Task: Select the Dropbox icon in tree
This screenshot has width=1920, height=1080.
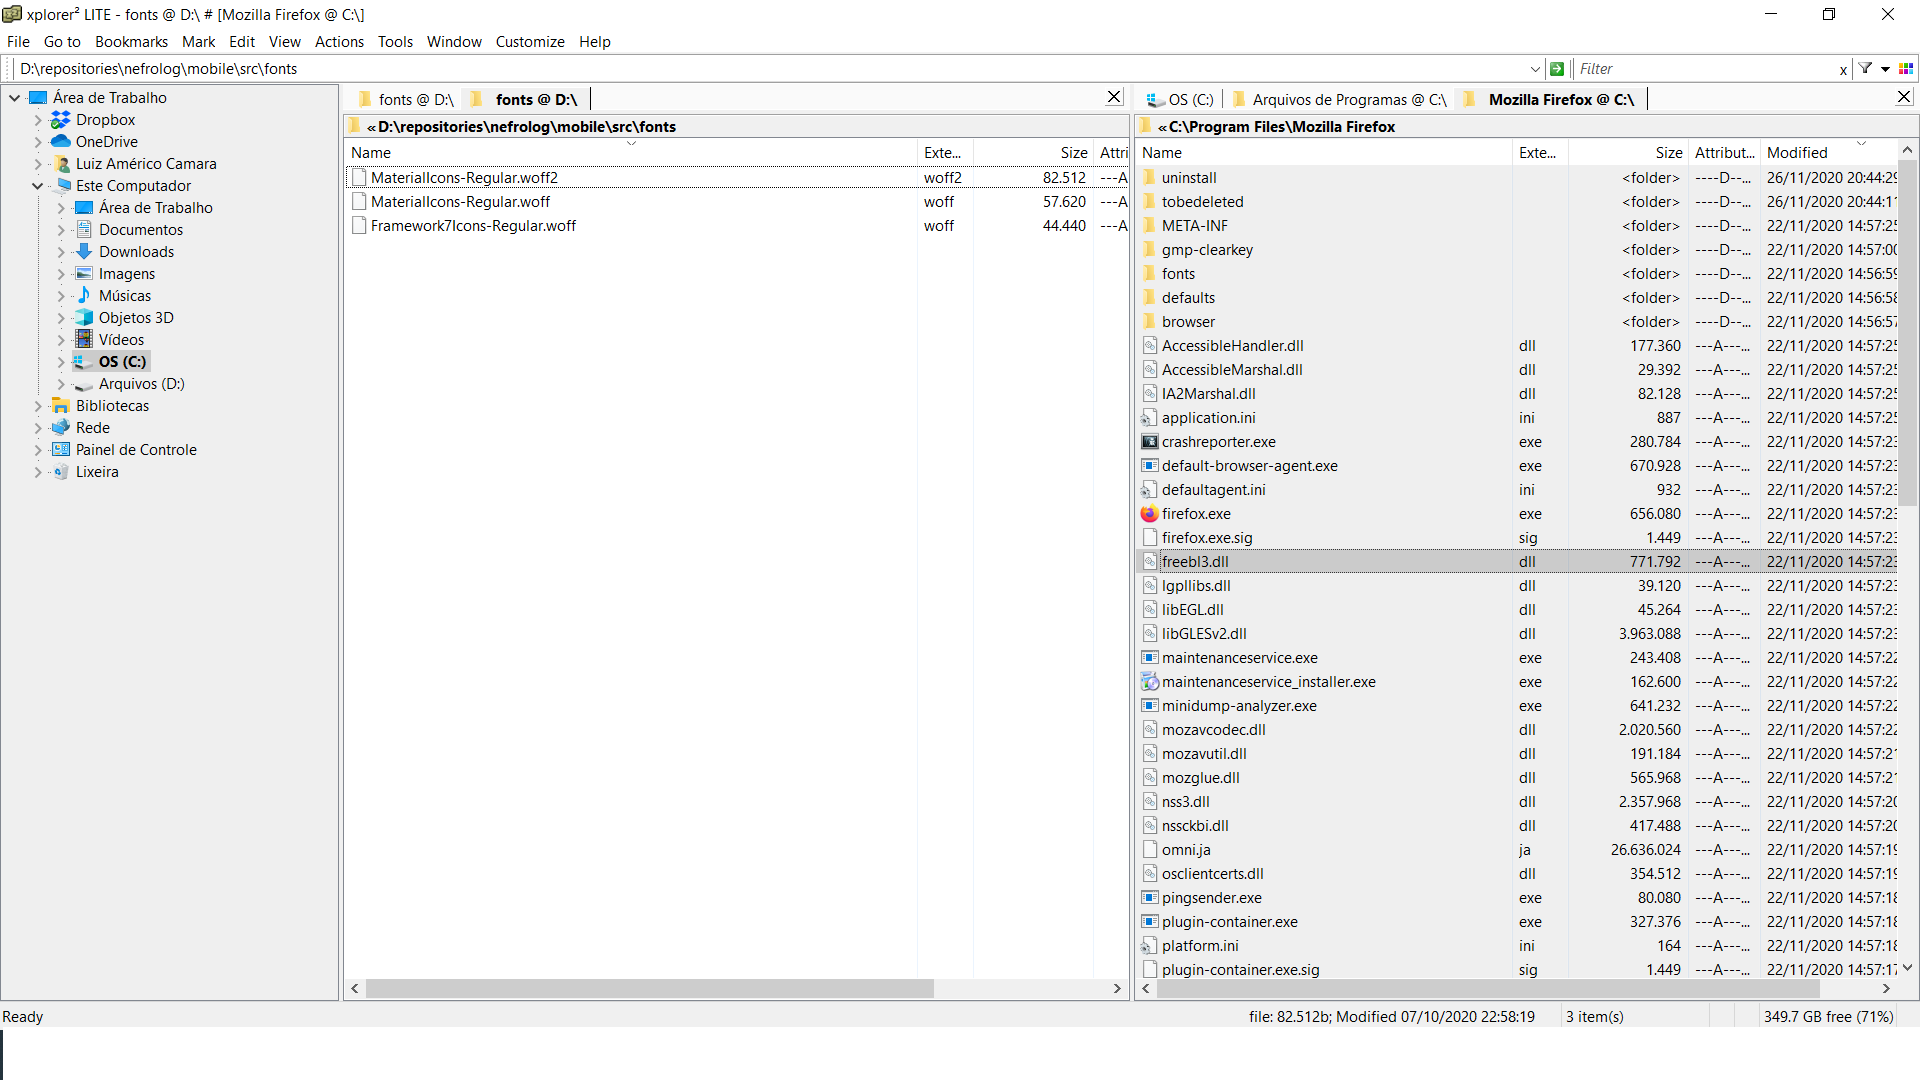Action: (61, 120)
